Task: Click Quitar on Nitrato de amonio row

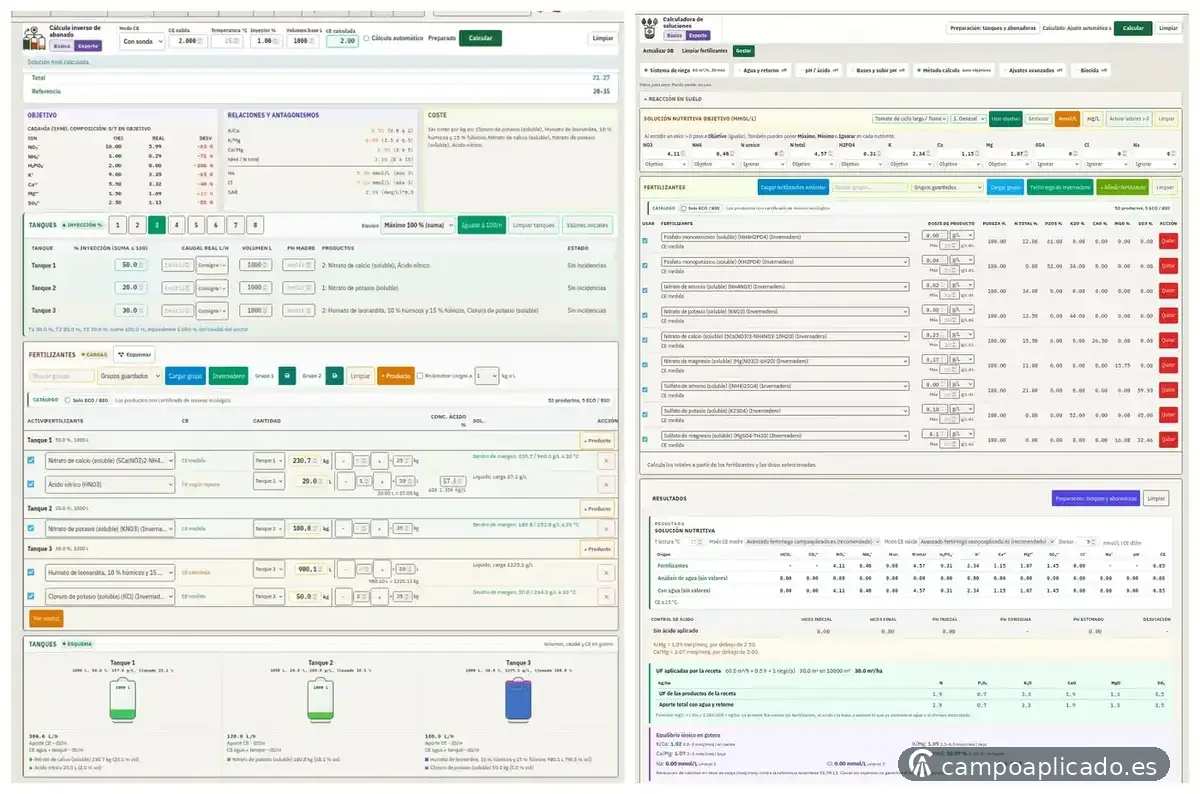Action: (1167, 290)
